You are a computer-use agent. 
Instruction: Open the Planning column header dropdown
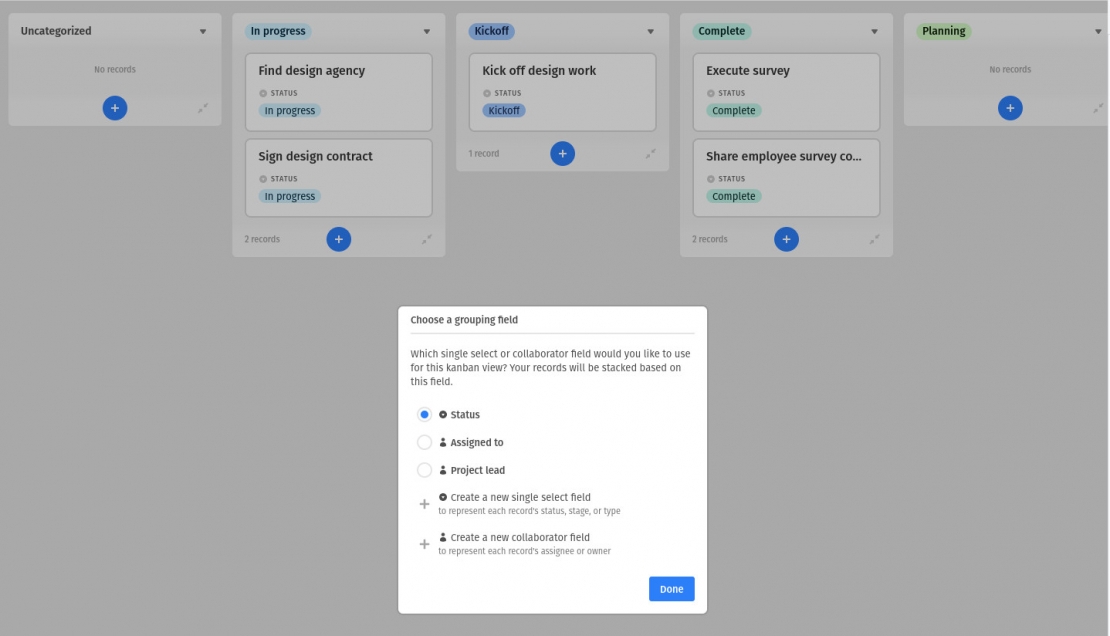[1097, 31]
